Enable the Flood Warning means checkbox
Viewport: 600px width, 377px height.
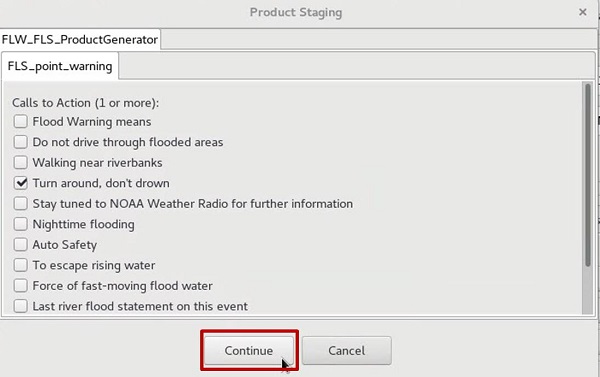(x=21, y=122)
